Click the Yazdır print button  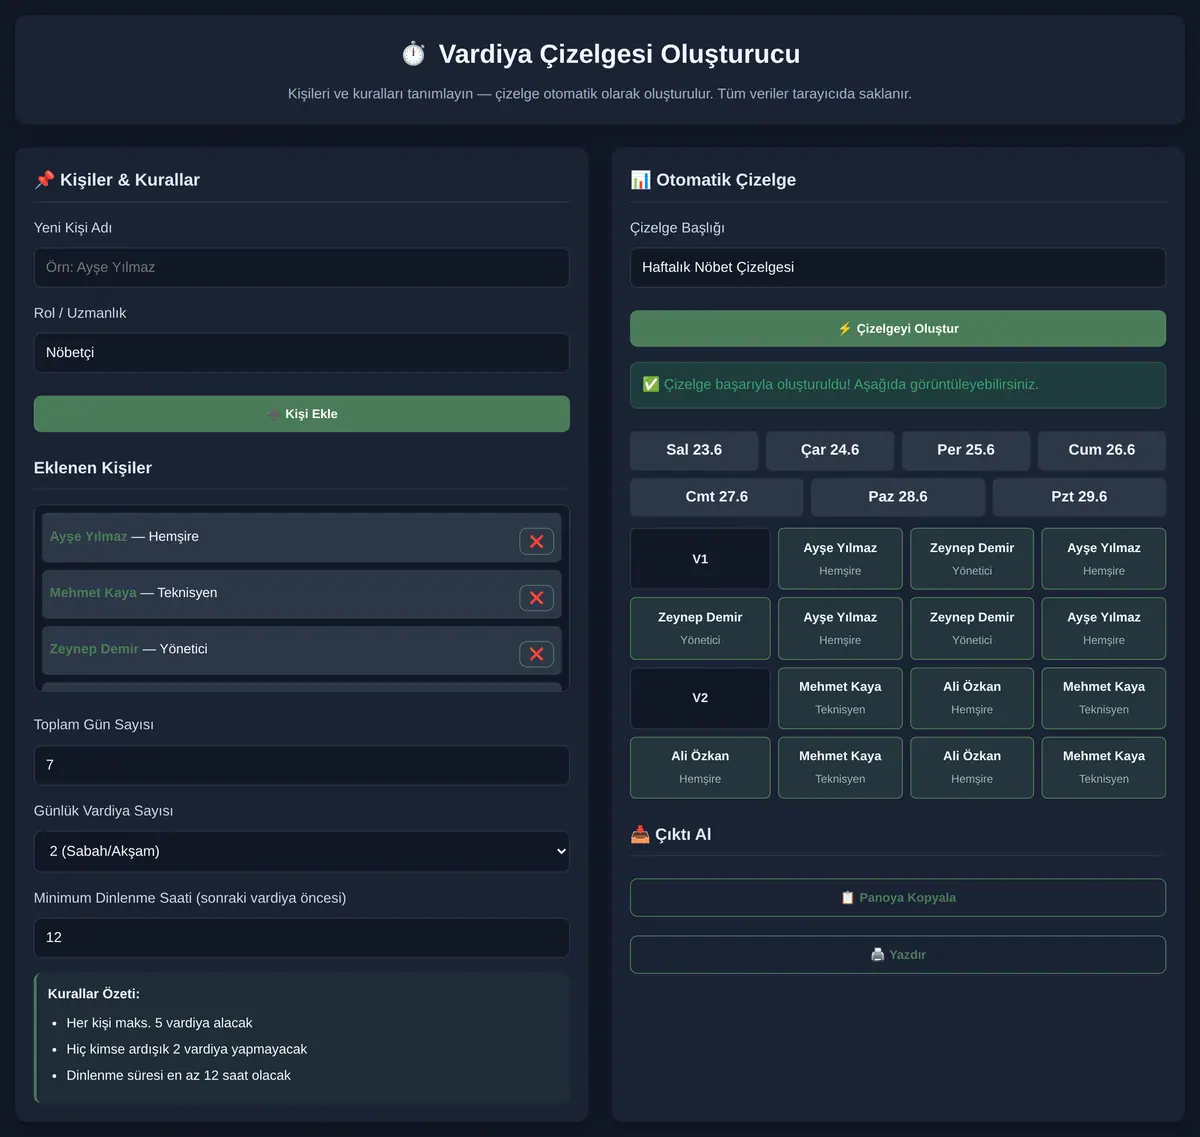(x=898, y=955)
